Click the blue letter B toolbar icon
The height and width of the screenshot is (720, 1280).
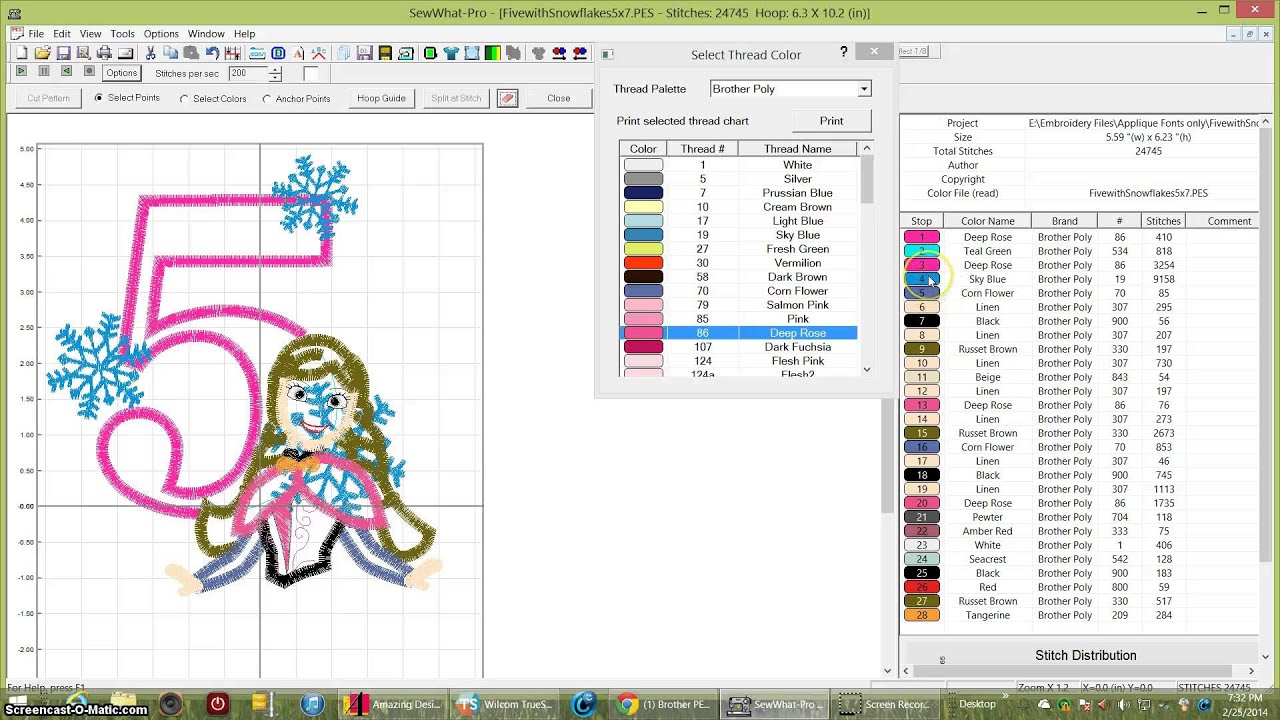click(278, 53)
